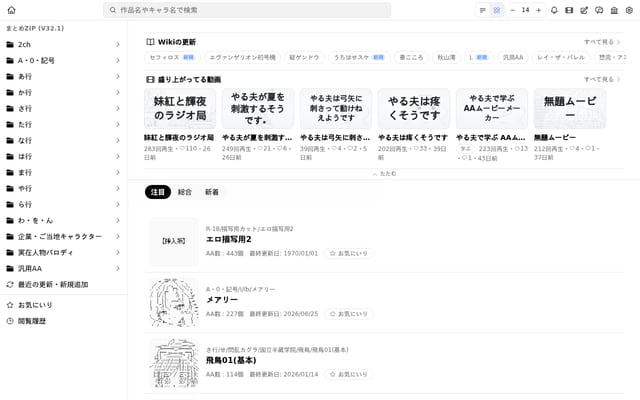Open やる夫が夏を刺激するそうです video thumbnail
This screenshot has width=640, height=400.
258,109
